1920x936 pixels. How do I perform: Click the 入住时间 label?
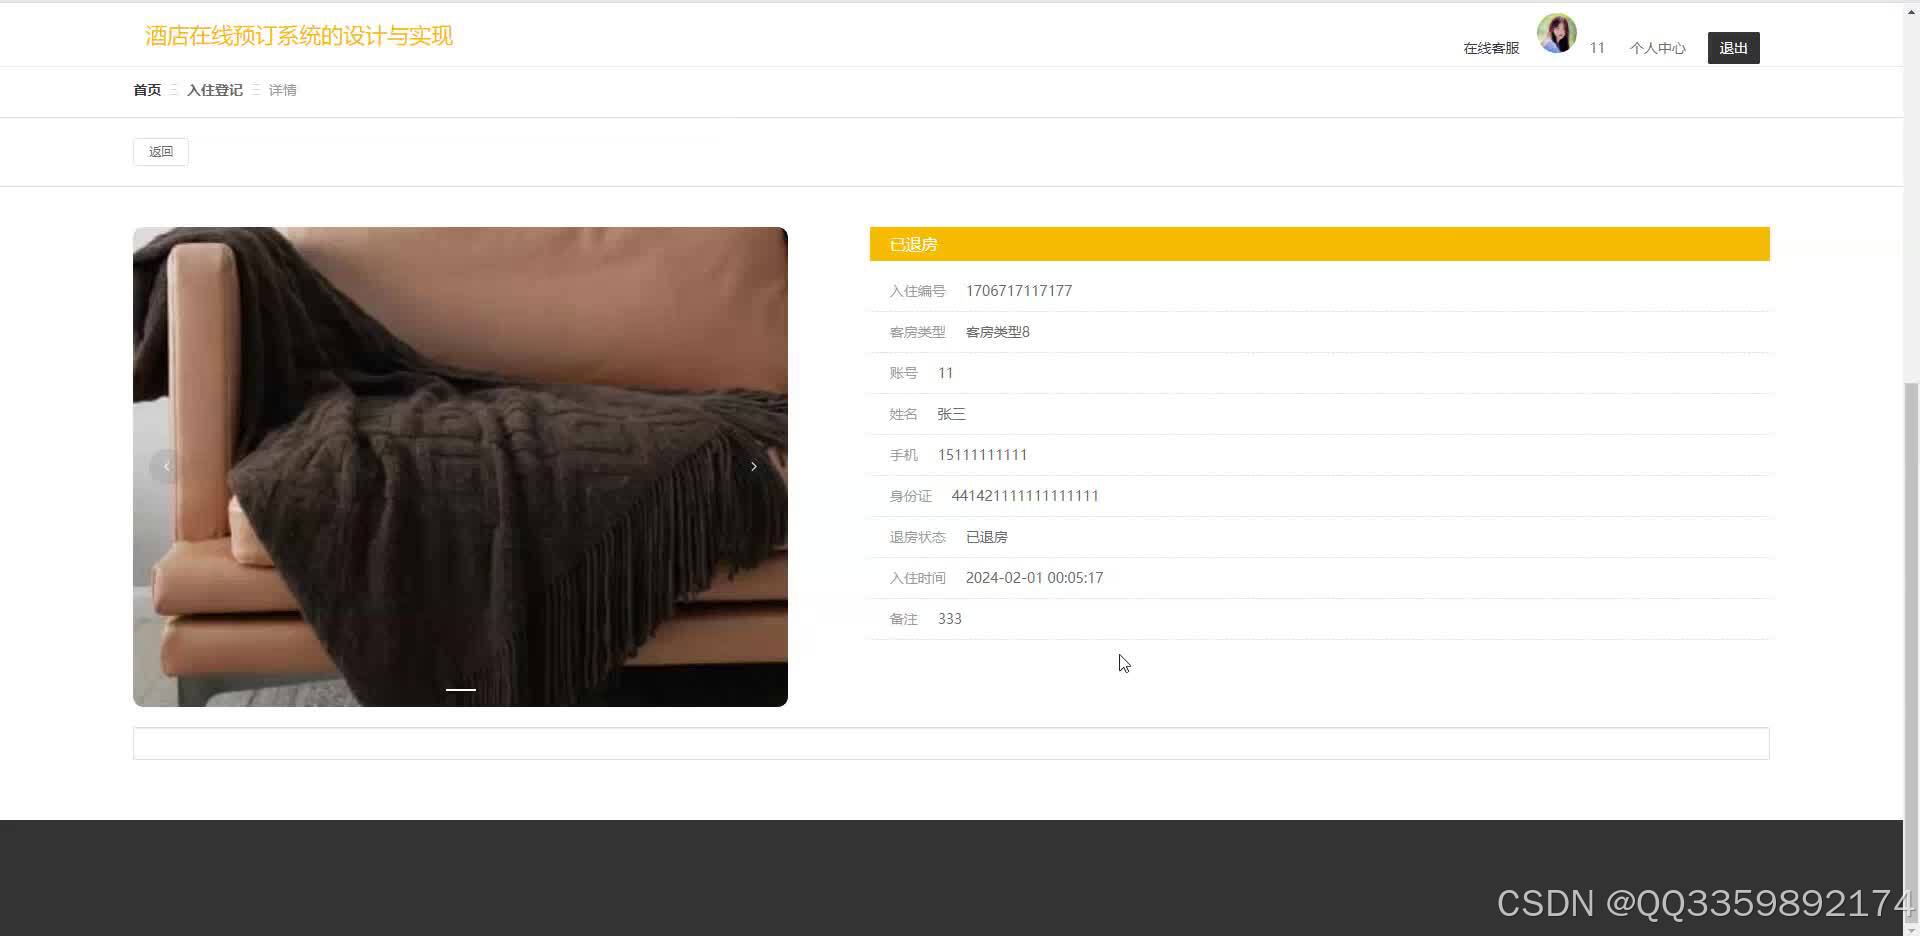pos(917,578)
